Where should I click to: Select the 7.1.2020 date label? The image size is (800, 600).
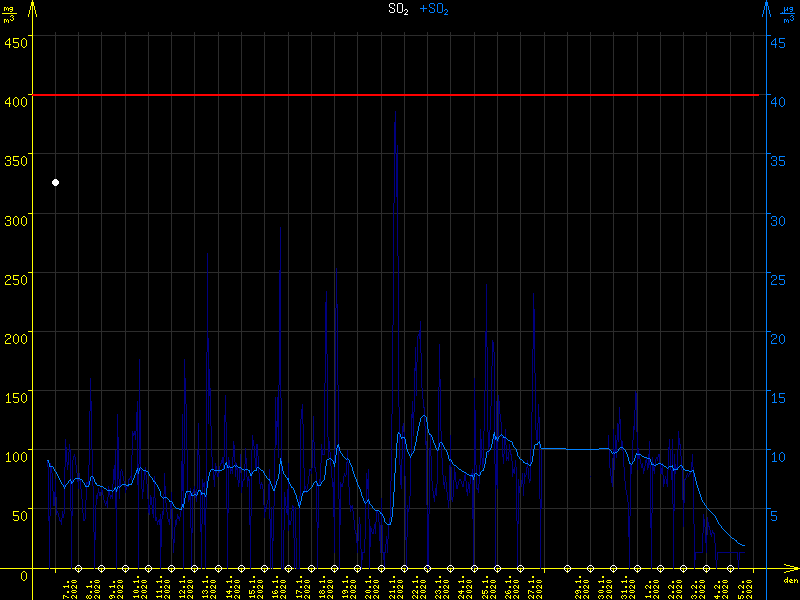(x=68, y=588)
